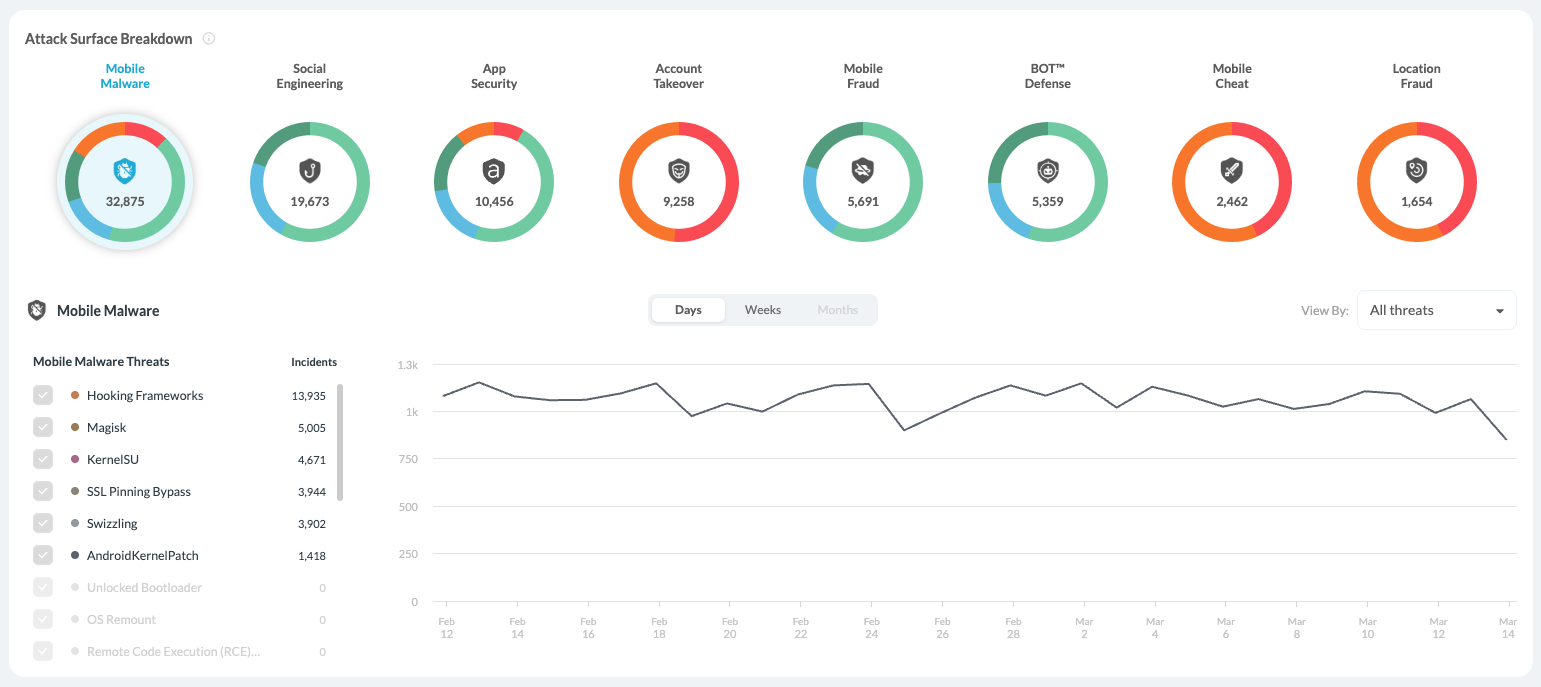This screenshot has width=1541, height=687.
Task: Click the threats list scrollbar
Action: click(x=340, y=442)
